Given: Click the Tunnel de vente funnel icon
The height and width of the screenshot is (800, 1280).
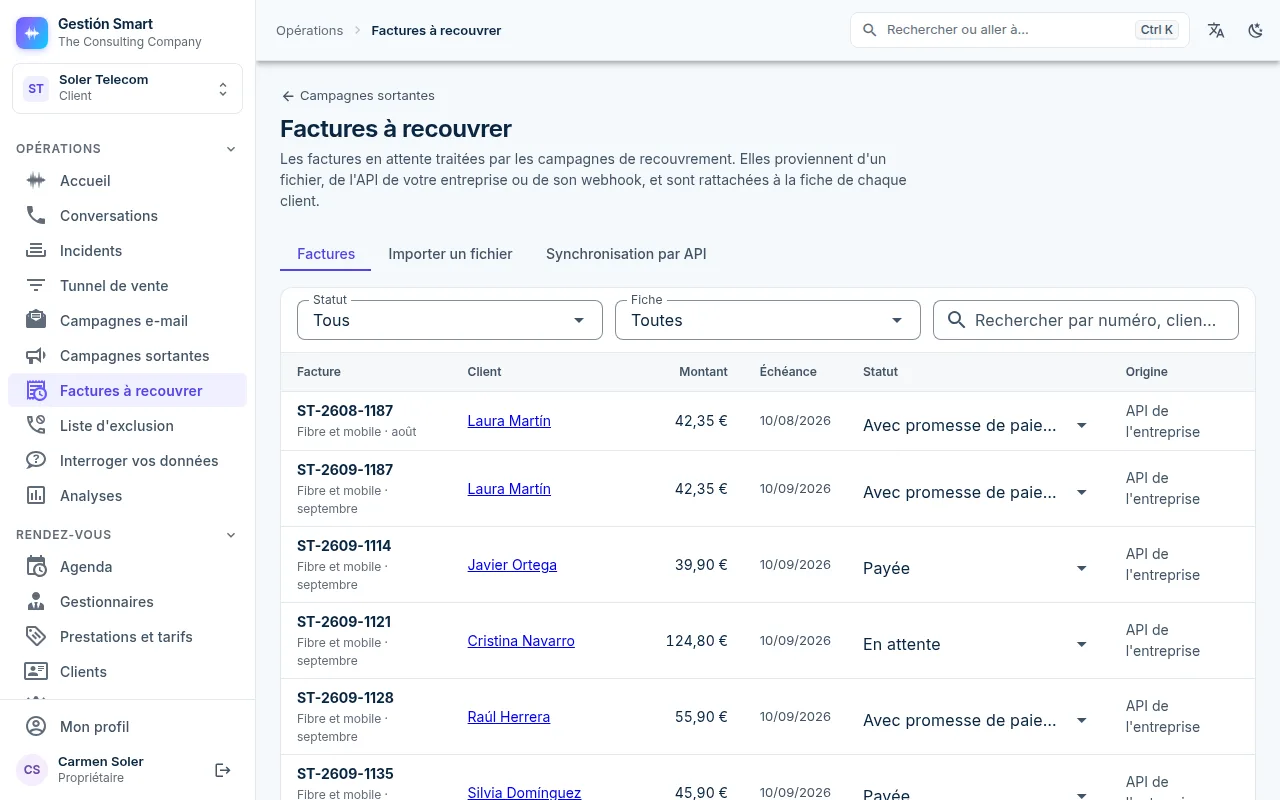Looking at the screenshot, I should (36, 286).
